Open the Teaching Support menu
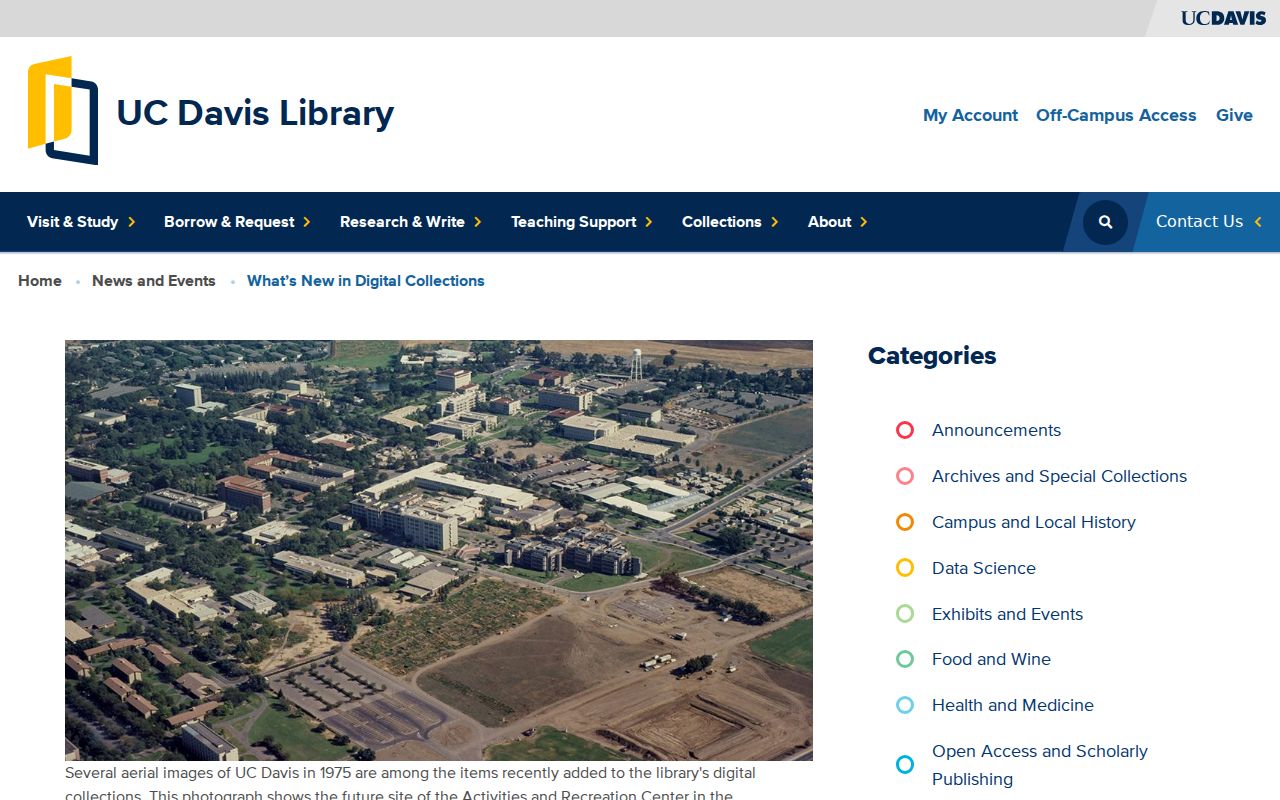Image resolution: width=1280 pixels, height=800 pixels. click(x=573, y=222)
